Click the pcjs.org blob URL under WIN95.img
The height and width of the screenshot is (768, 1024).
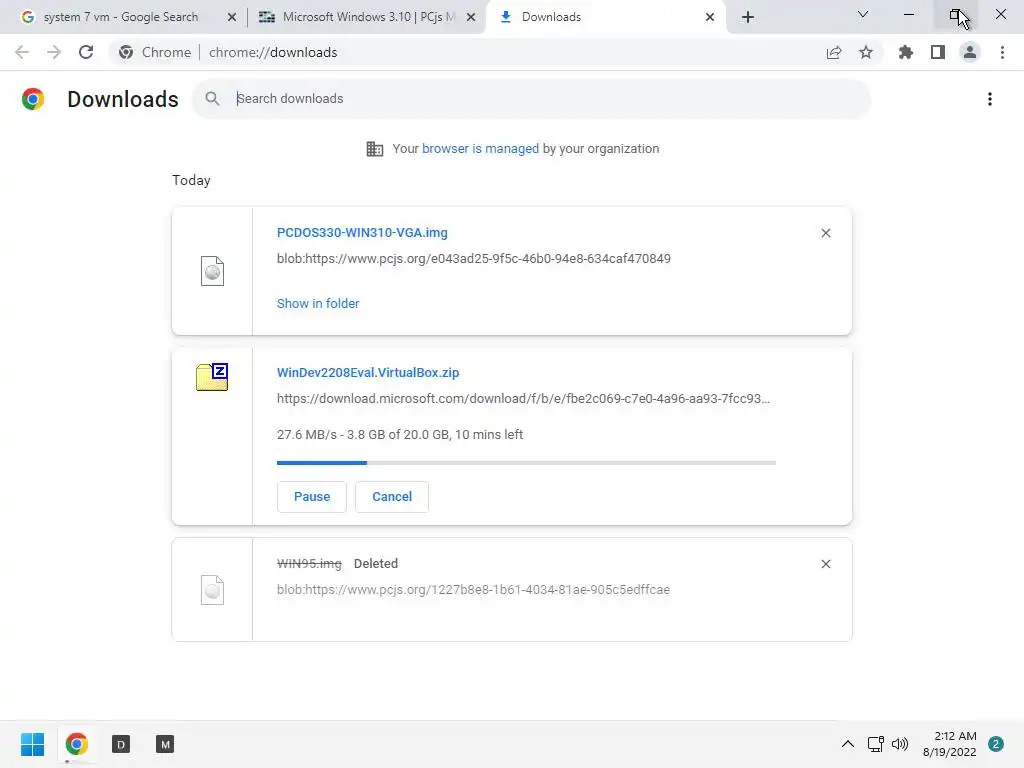click(x=473, y=590)
